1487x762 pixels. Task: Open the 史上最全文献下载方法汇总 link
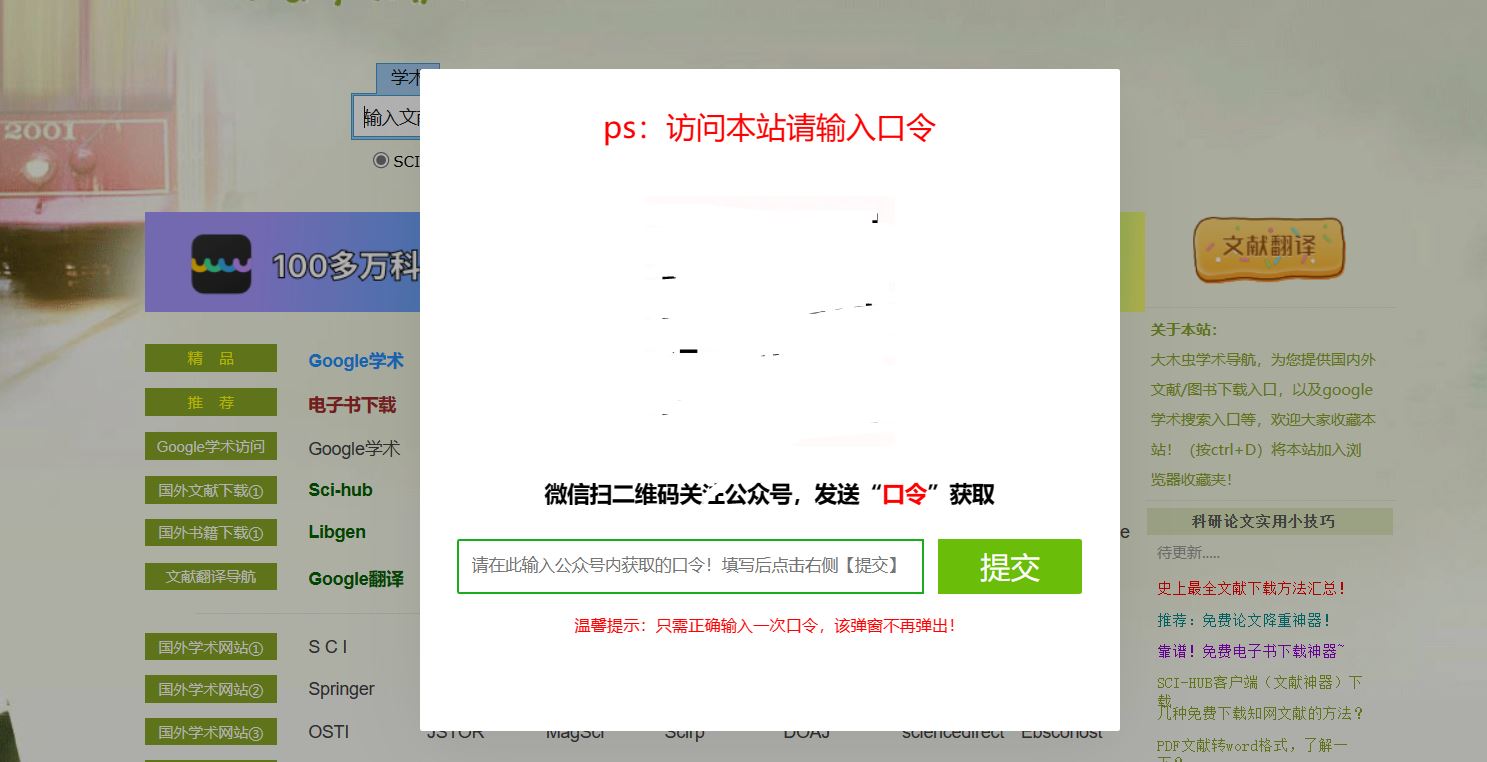(x=1252, y=589)
